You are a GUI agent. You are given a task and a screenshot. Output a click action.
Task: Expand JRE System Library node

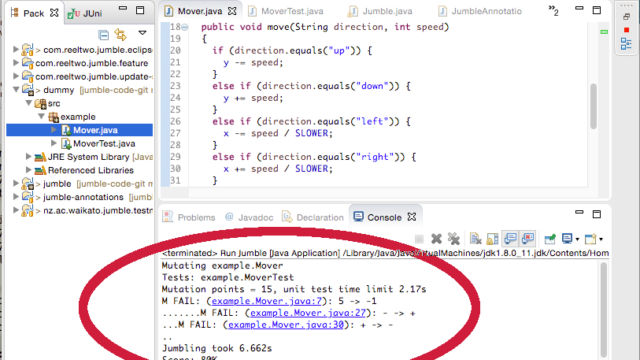point(28,156)
